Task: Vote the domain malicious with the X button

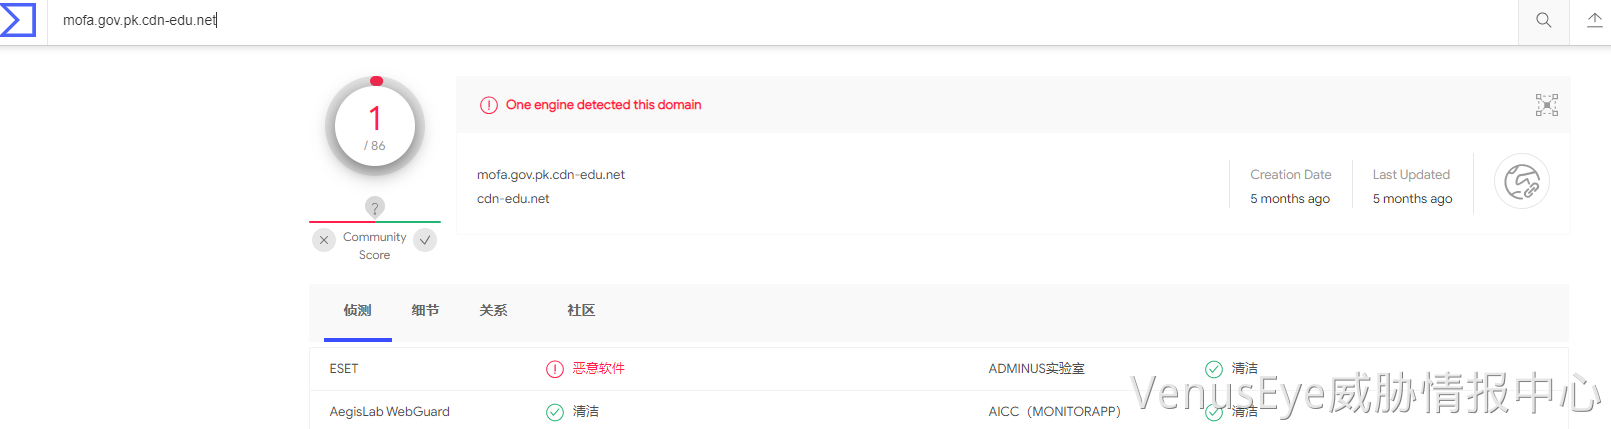Action: (x=324, y=240)
